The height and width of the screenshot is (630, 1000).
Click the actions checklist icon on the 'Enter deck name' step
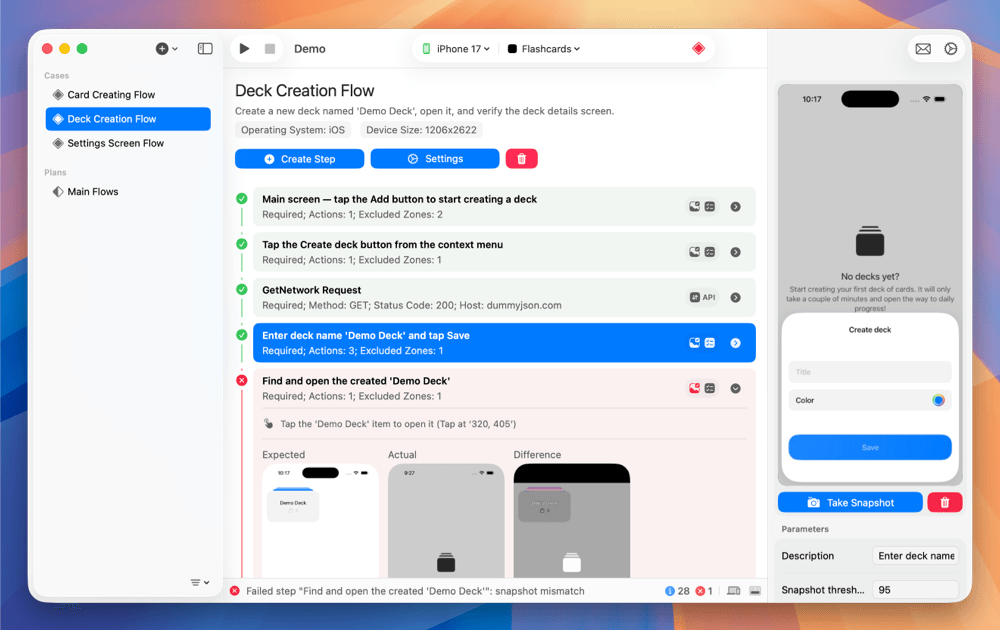710,343
